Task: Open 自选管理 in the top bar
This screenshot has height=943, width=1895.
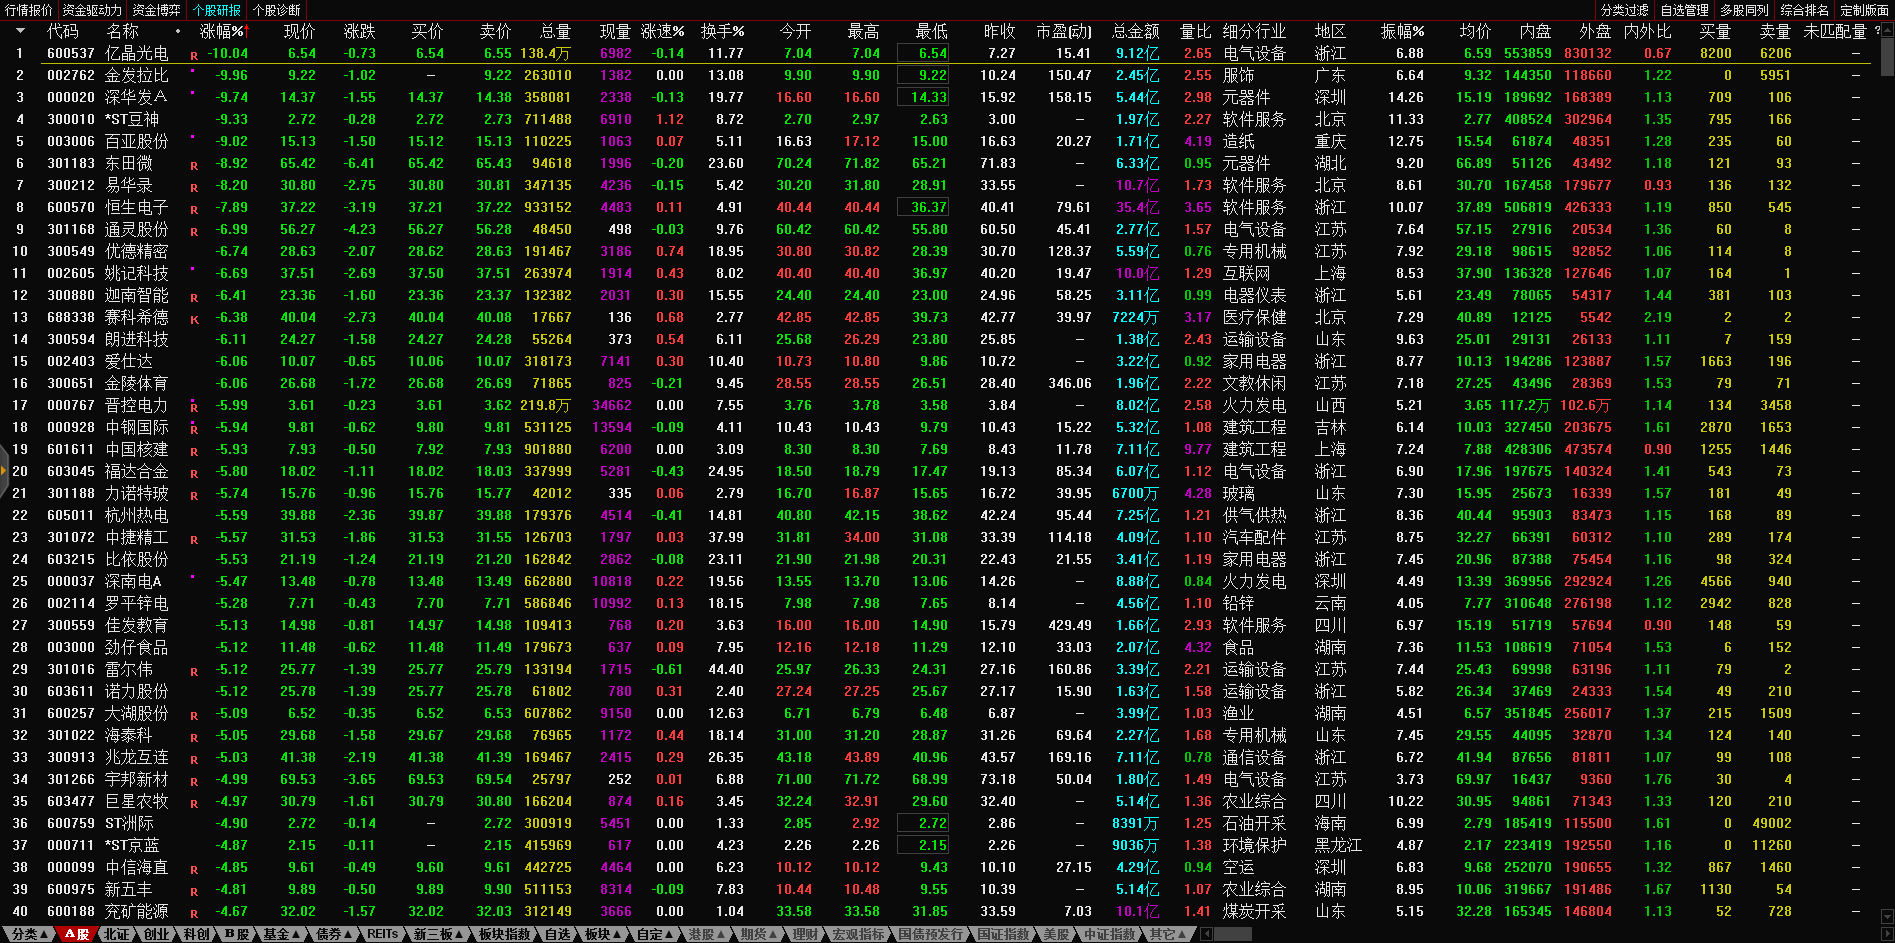Action: coord(1684,10)
